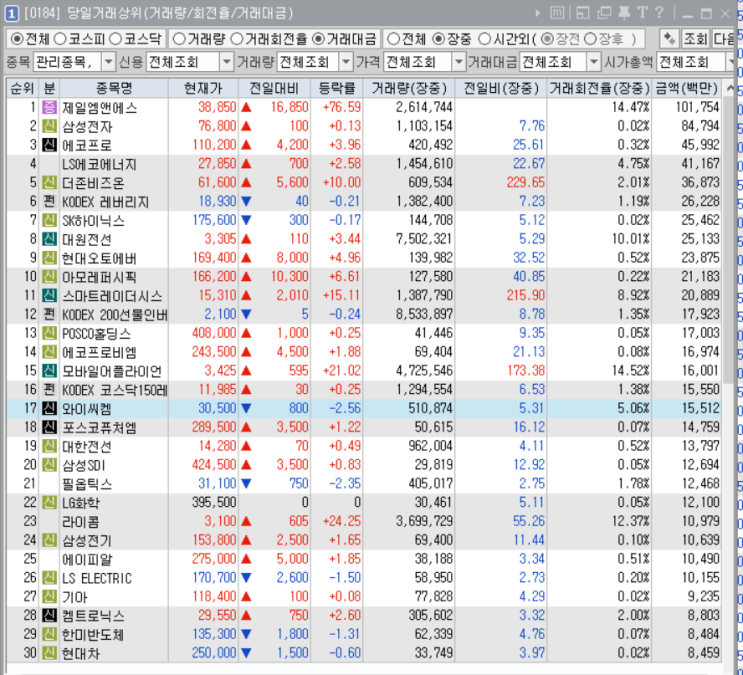Image resolution: width=743 pixels, height=675 pixels.
Task: Open the 거래대금 filter dropdown
Action: point(594,62)
